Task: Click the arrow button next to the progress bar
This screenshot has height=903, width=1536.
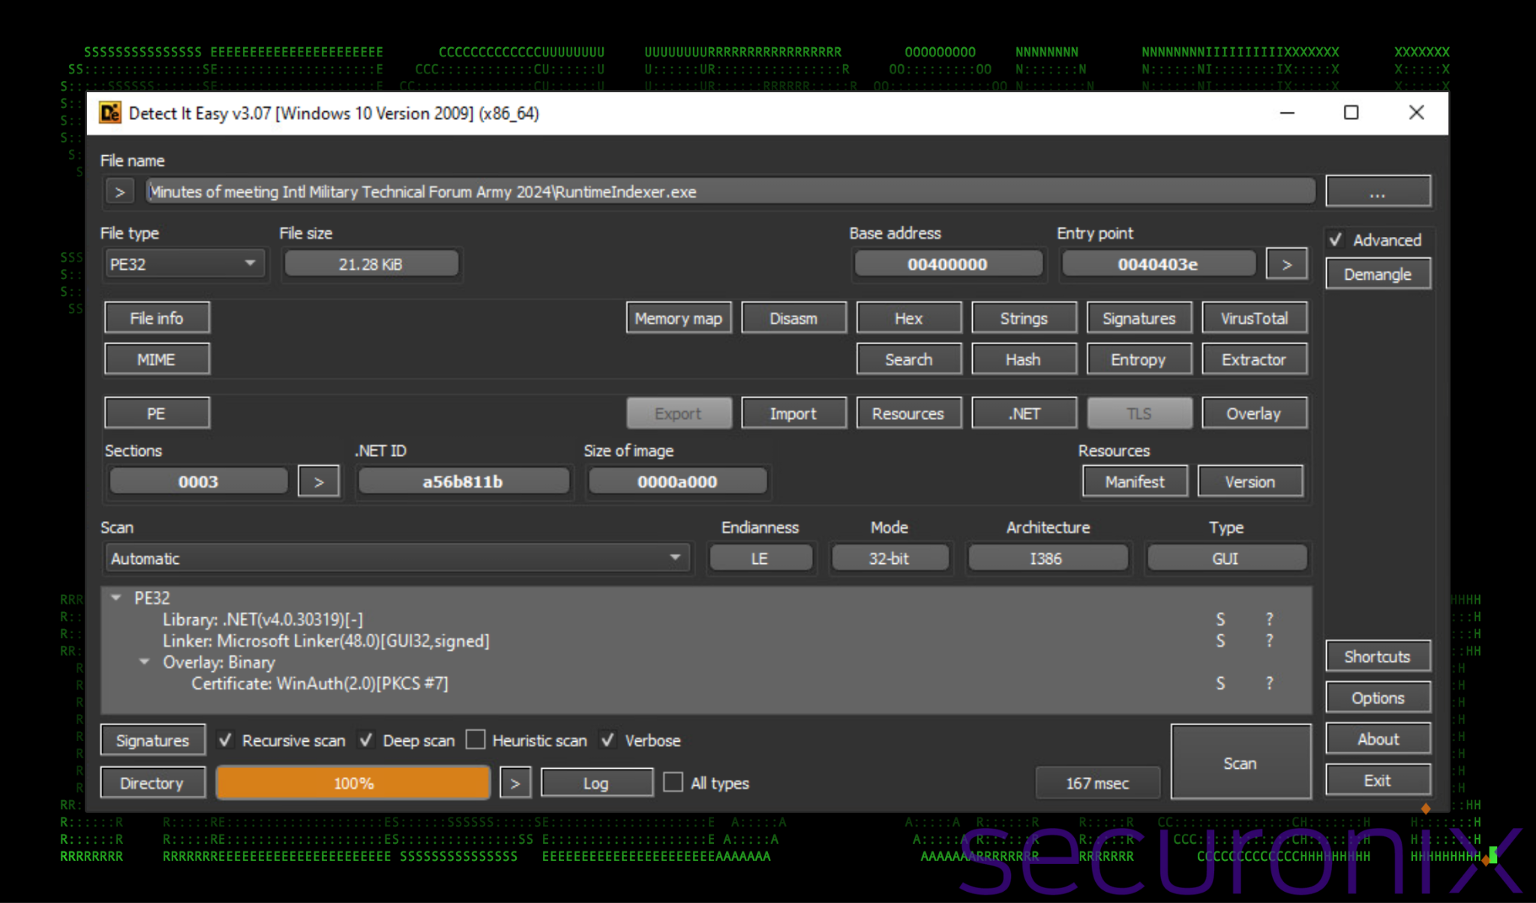Action: click(x=515, y=783)
